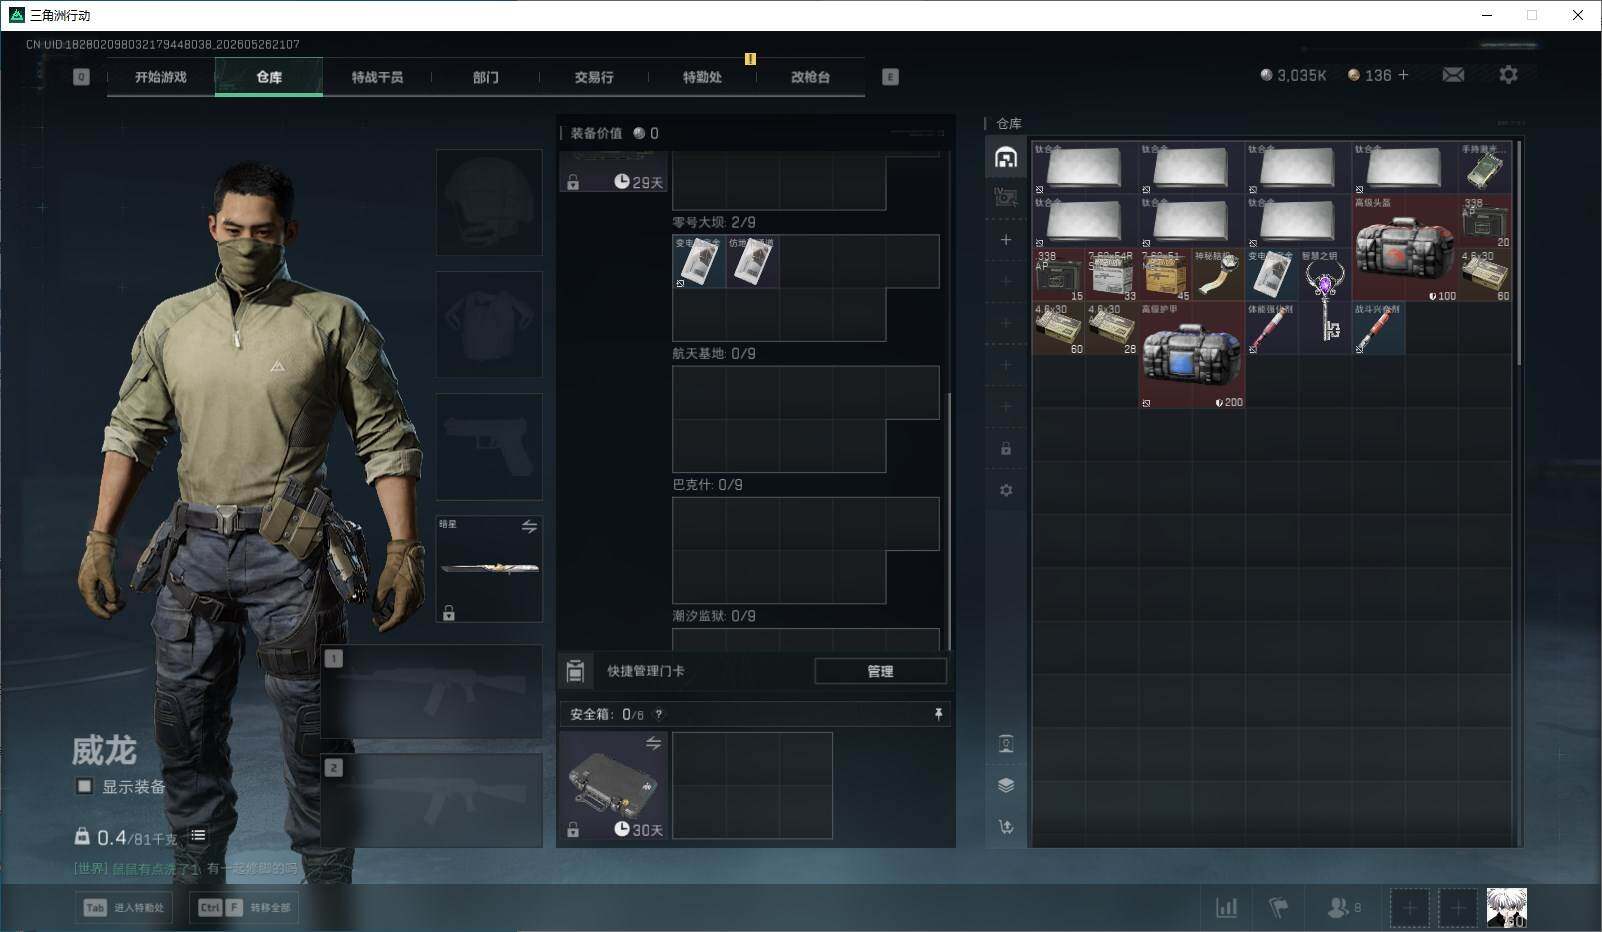Invite teammate in first plus slot
Viewport: 1602px width, 932px height.
1409,908
